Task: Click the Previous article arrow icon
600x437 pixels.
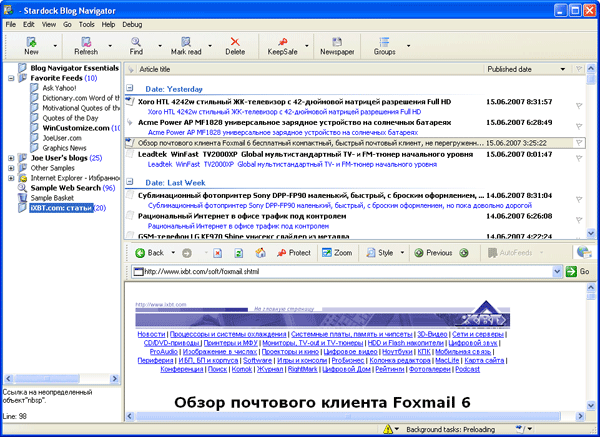Action: click(419, 253)
